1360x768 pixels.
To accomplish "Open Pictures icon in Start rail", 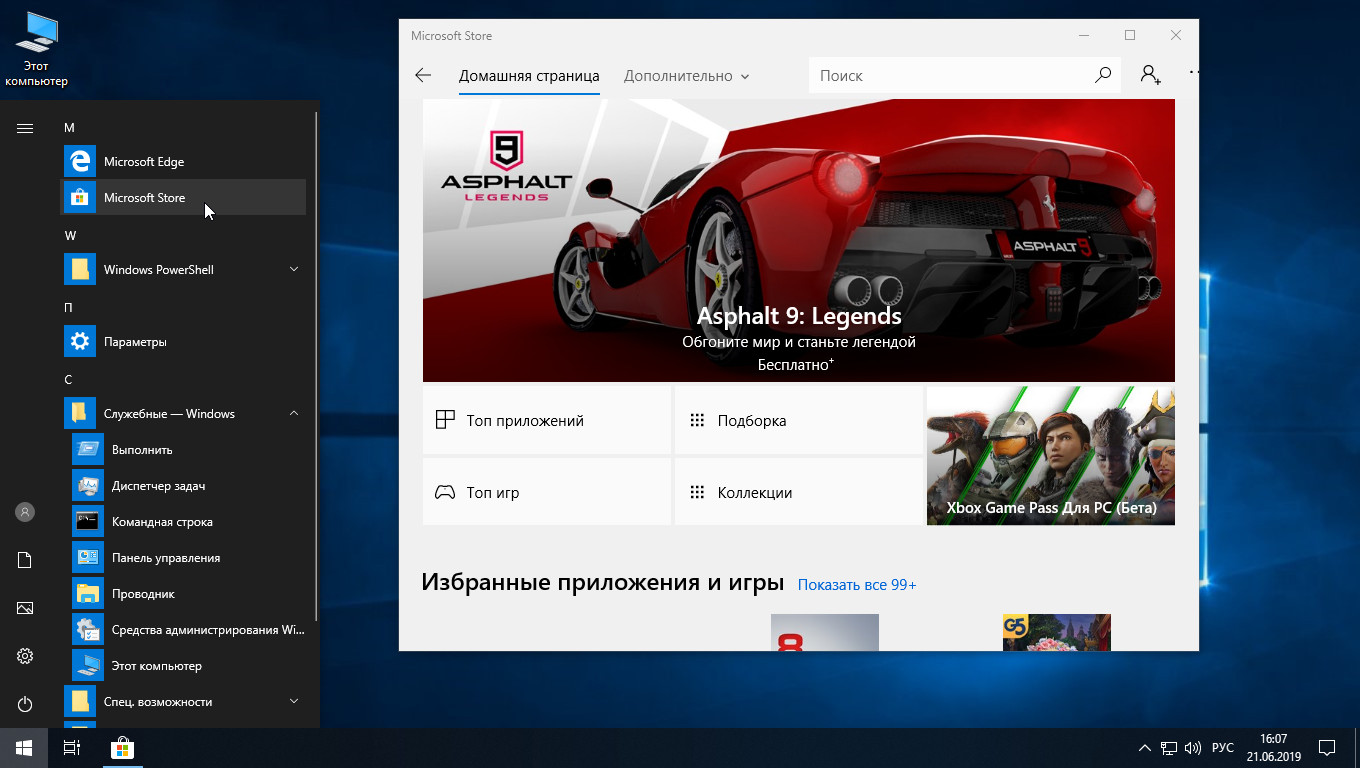I will click(25, 608).
